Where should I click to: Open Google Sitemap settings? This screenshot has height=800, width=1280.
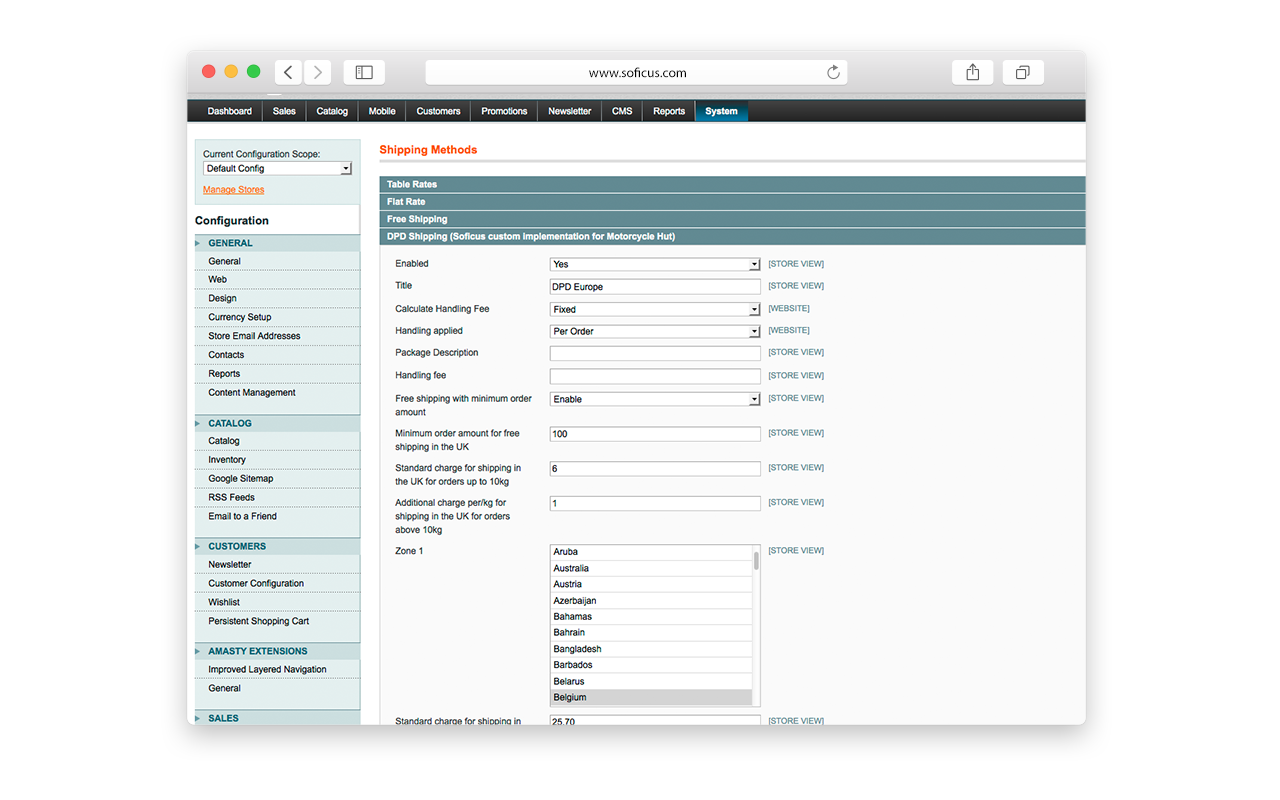pyautogui.click(x=241, y=479)
